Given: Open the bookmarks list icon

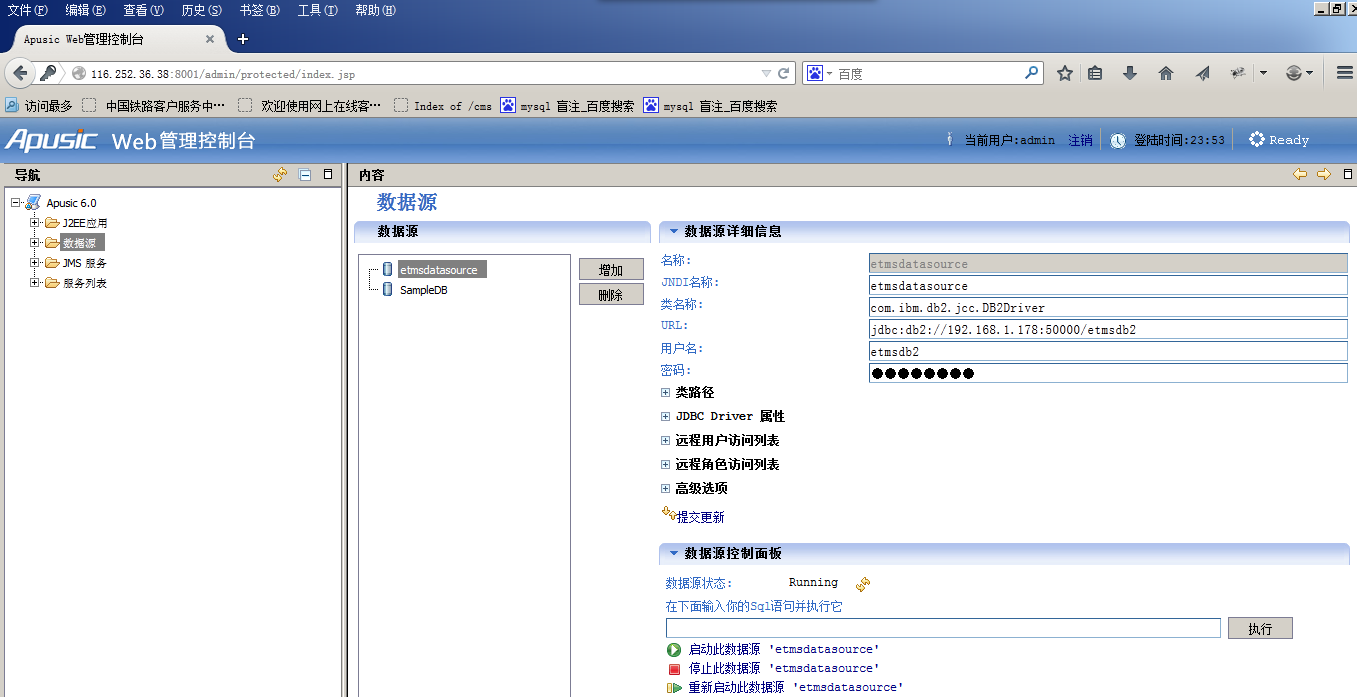Looking at the screenshot, I should (1096, 73).
